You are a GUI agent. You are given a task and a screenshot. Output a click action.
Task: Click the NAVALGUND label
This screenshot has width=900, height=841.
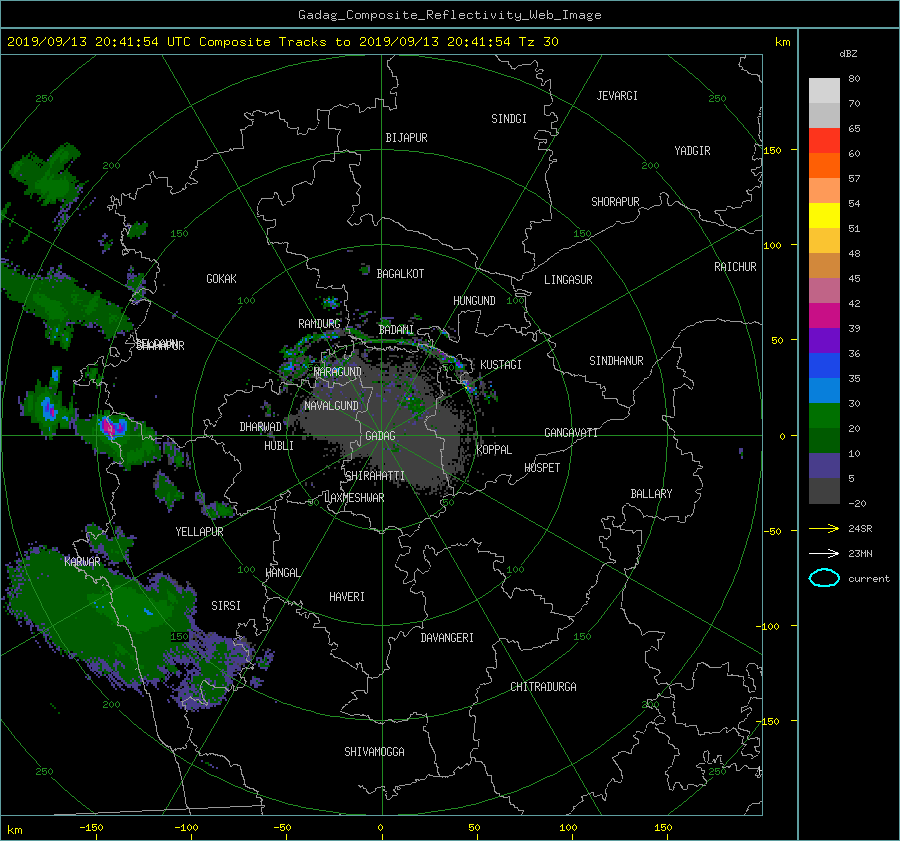(x=331, y=406)
